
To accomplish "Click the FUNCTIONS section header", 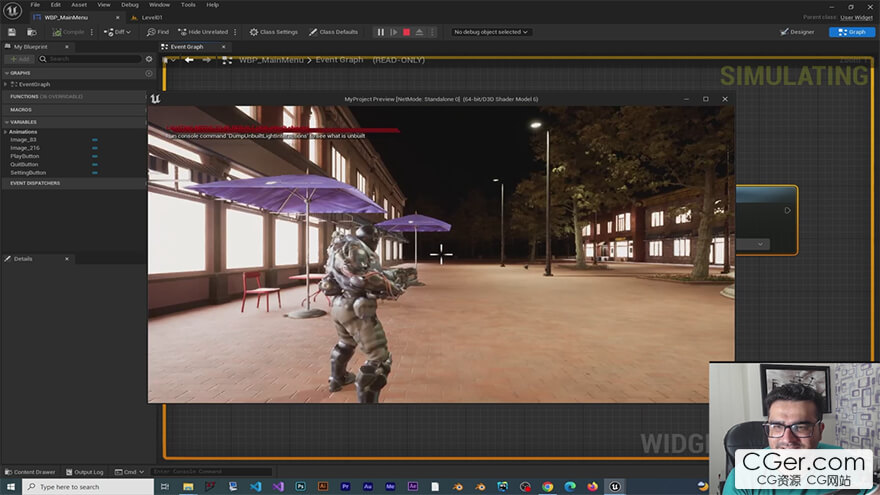I will pyautogui.click(x=73, y=97).
